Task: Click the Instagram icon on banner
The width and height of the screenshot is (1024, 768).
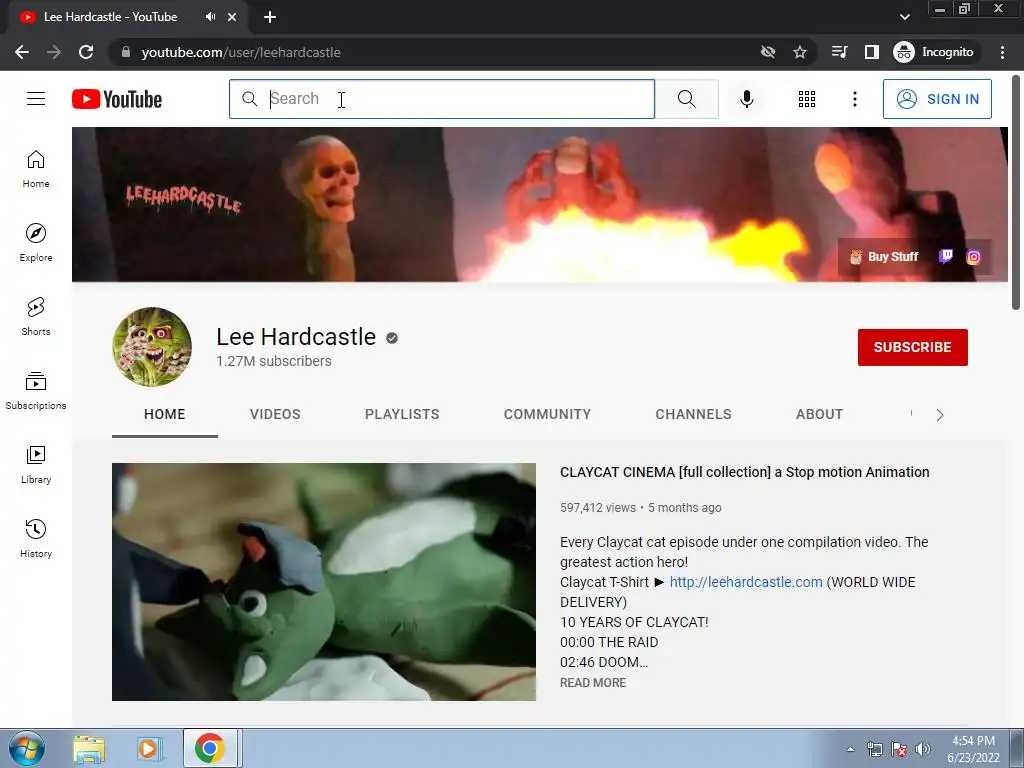Action: [x=973, y=257]
